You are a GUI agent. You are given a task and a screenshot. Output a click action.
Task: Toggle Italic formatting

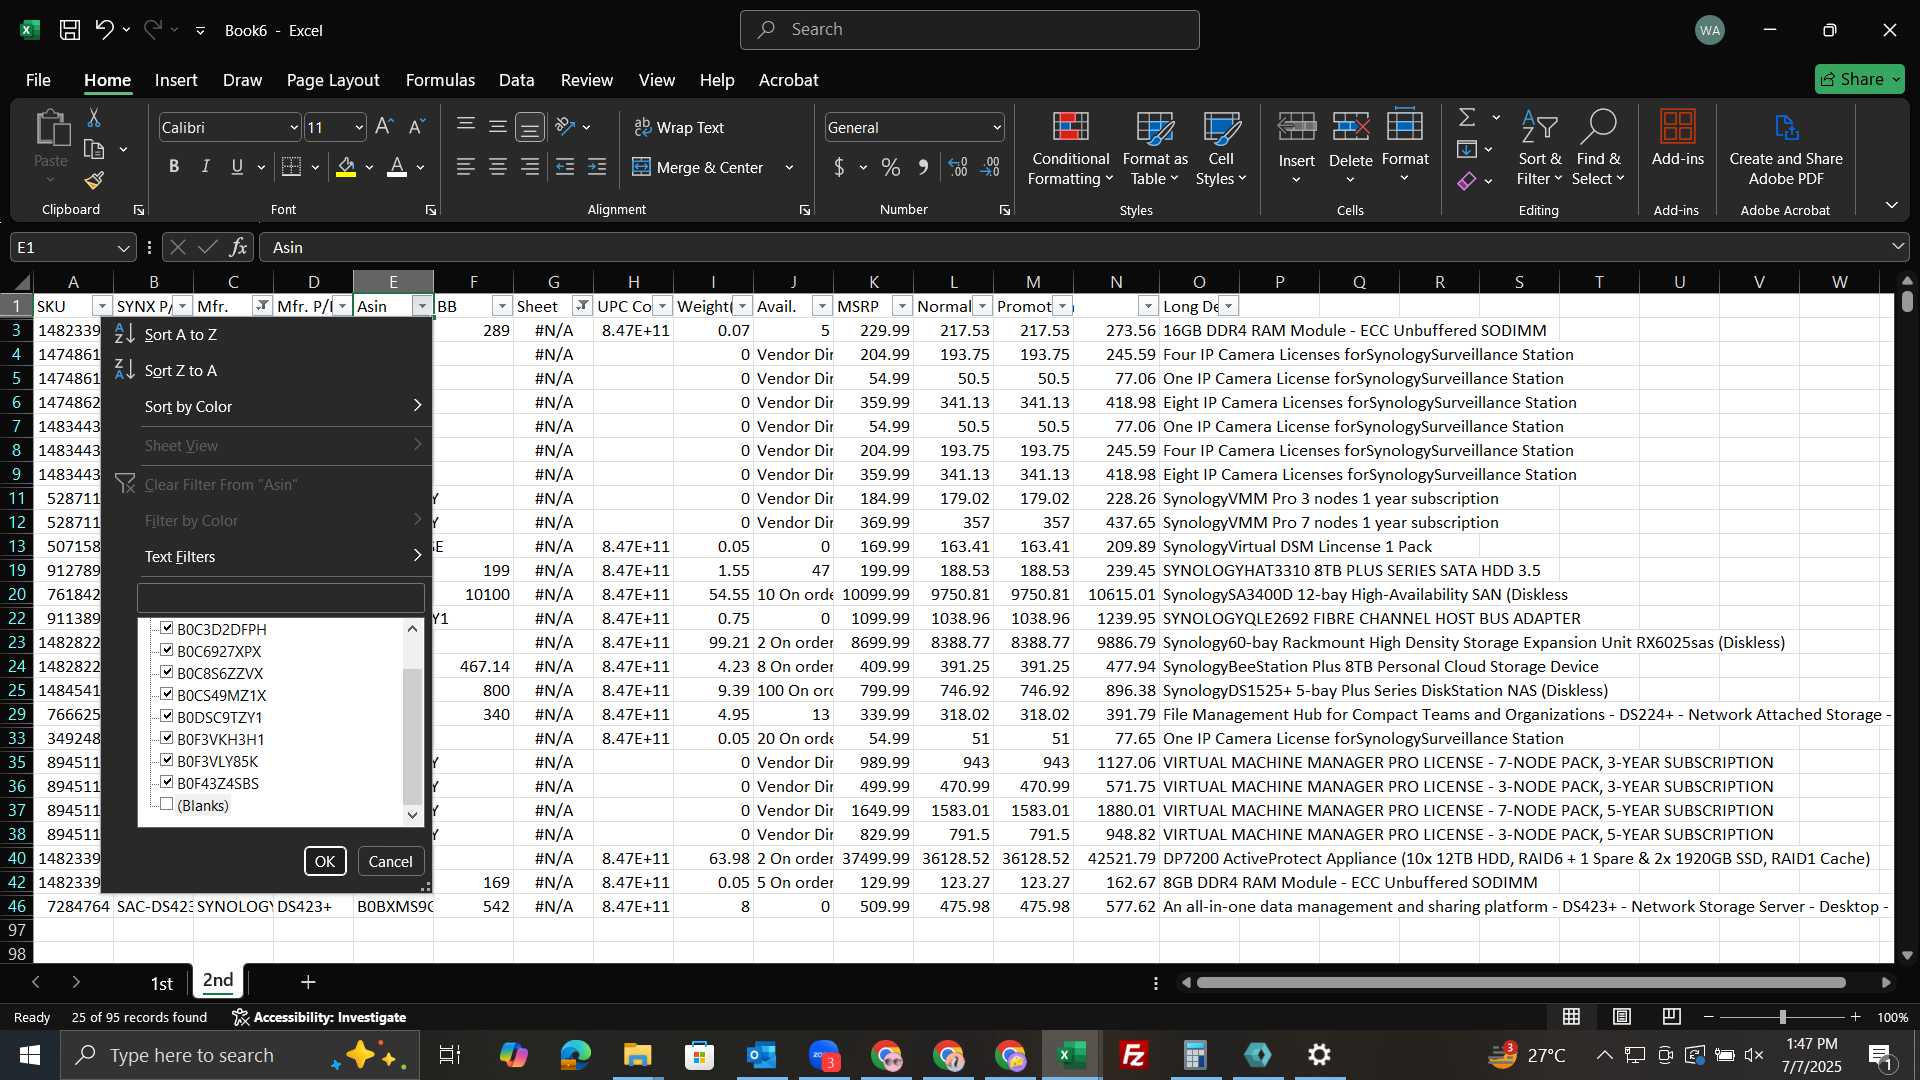pyautogui.click(x=205, y=167)
